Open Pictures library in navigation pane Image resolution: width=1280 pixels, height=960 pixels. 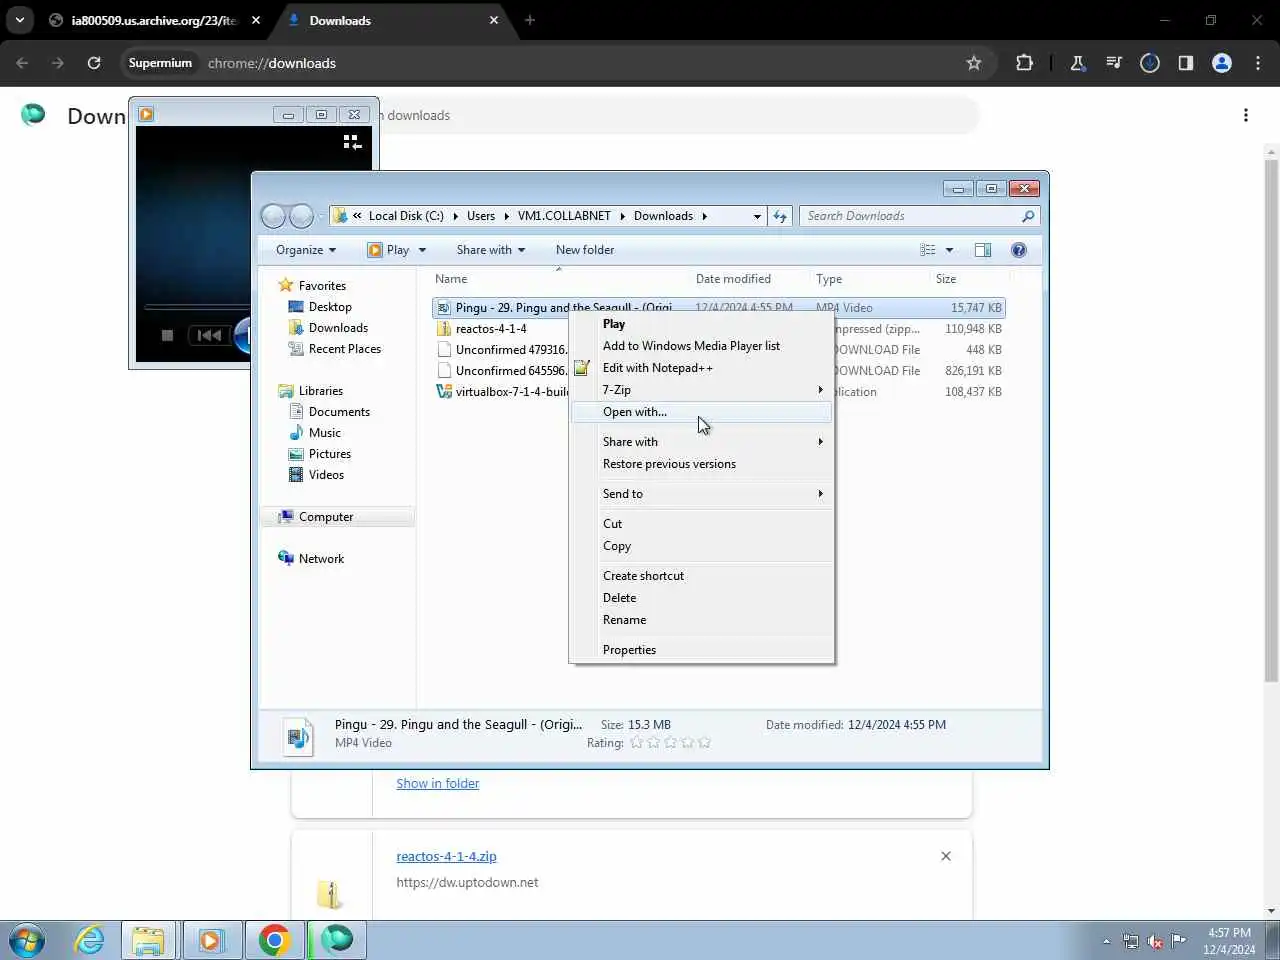click(x=329, y=454)
